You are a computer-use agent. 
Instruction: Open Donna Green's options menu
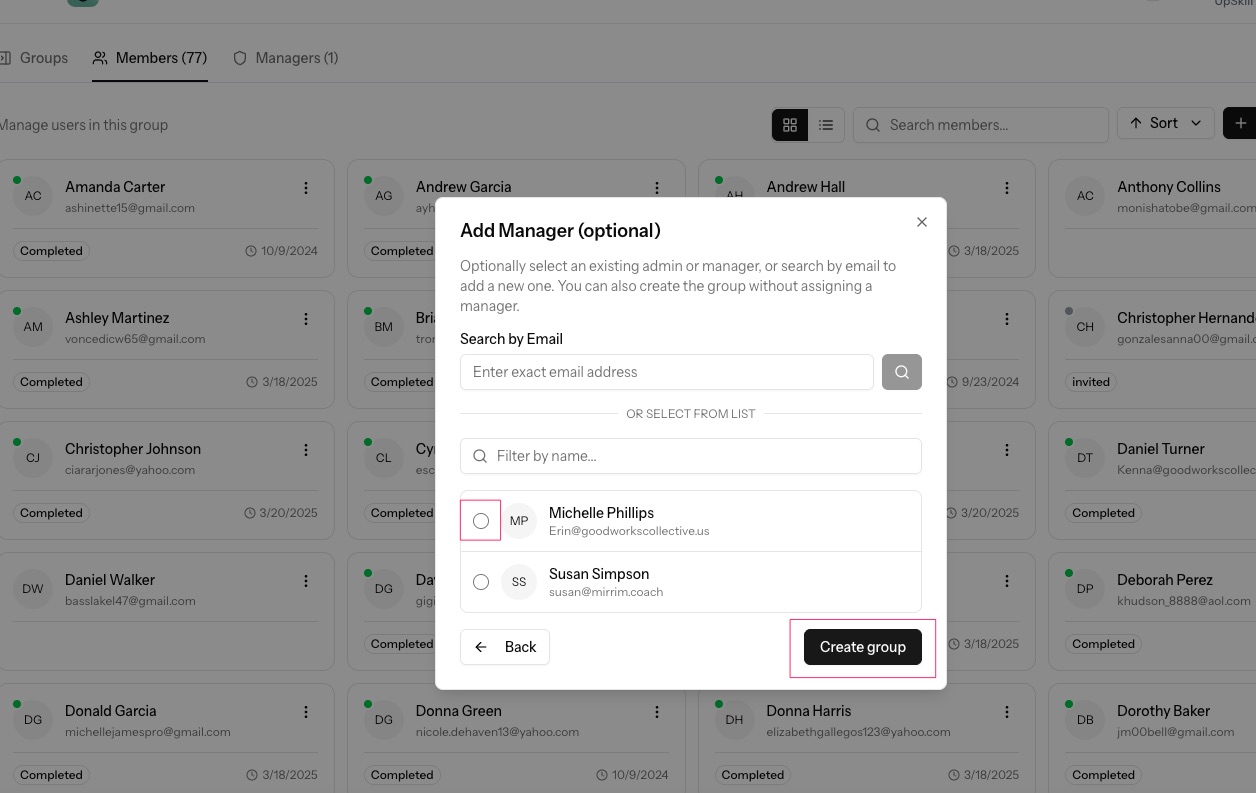coord(657,712)
